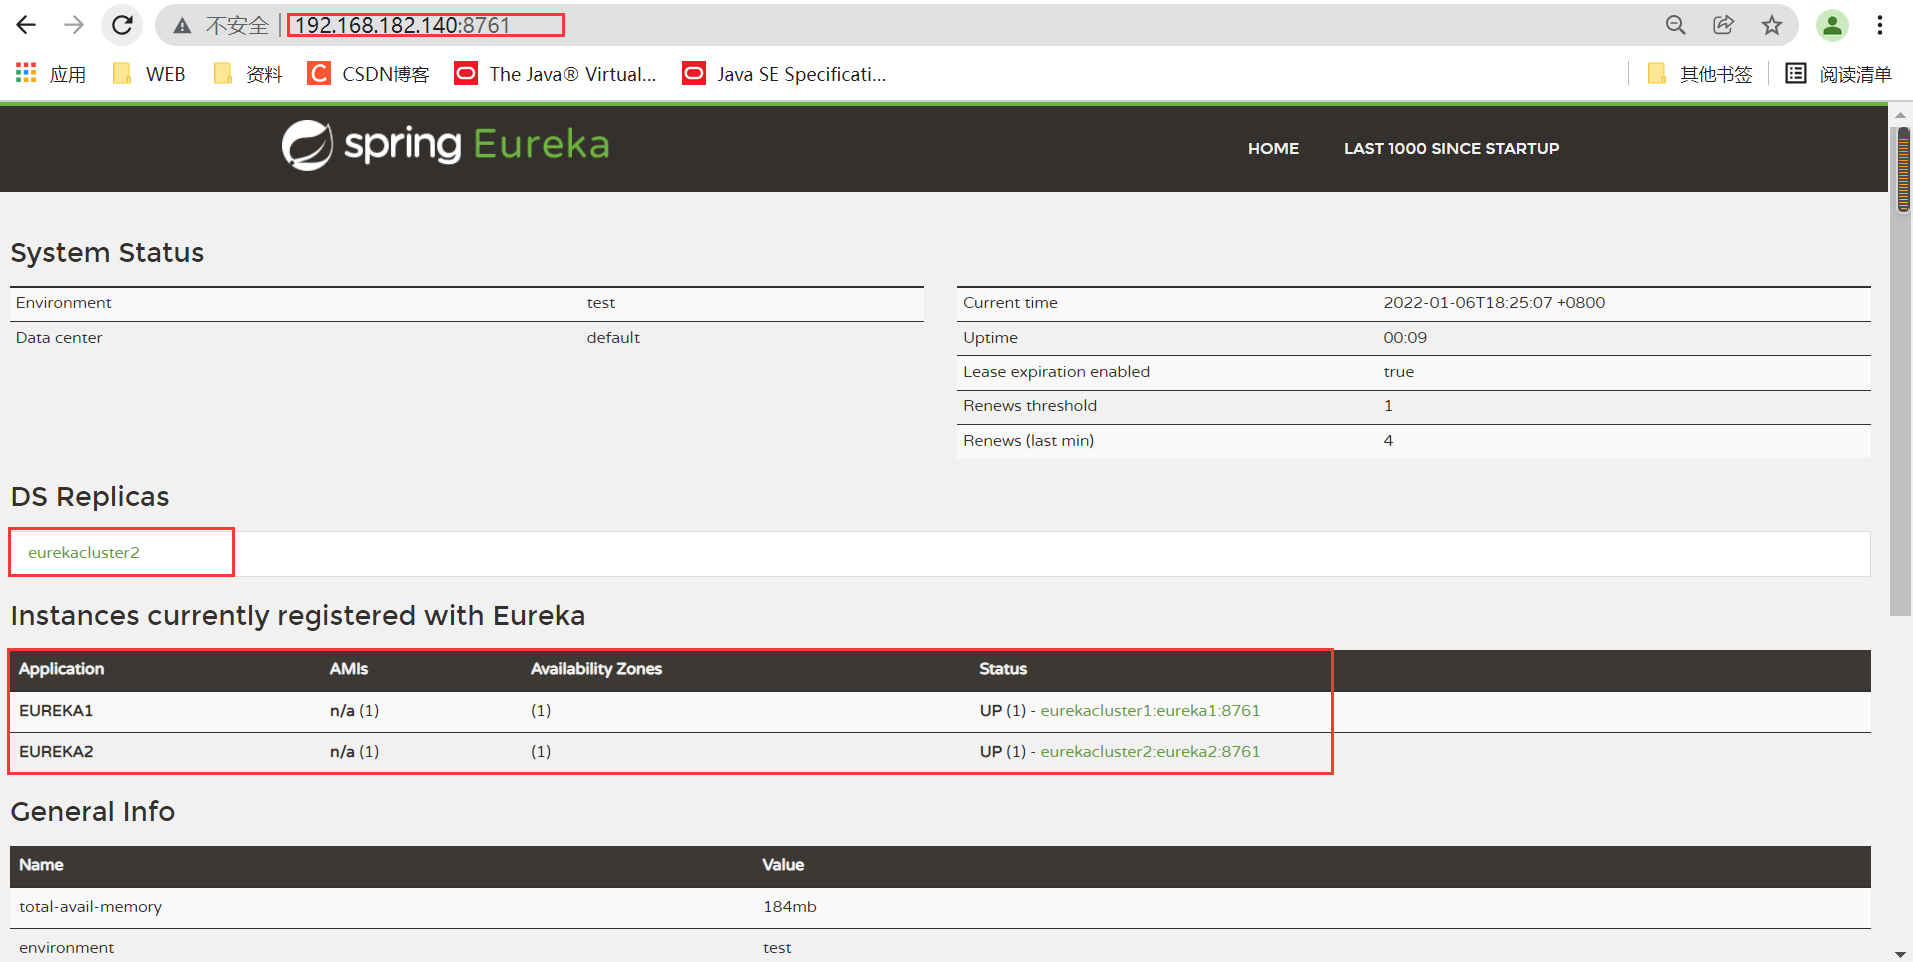This screenshot has width=1913, height=962.
Task: Click the browser forward arrow
Action: click(74, 25)
